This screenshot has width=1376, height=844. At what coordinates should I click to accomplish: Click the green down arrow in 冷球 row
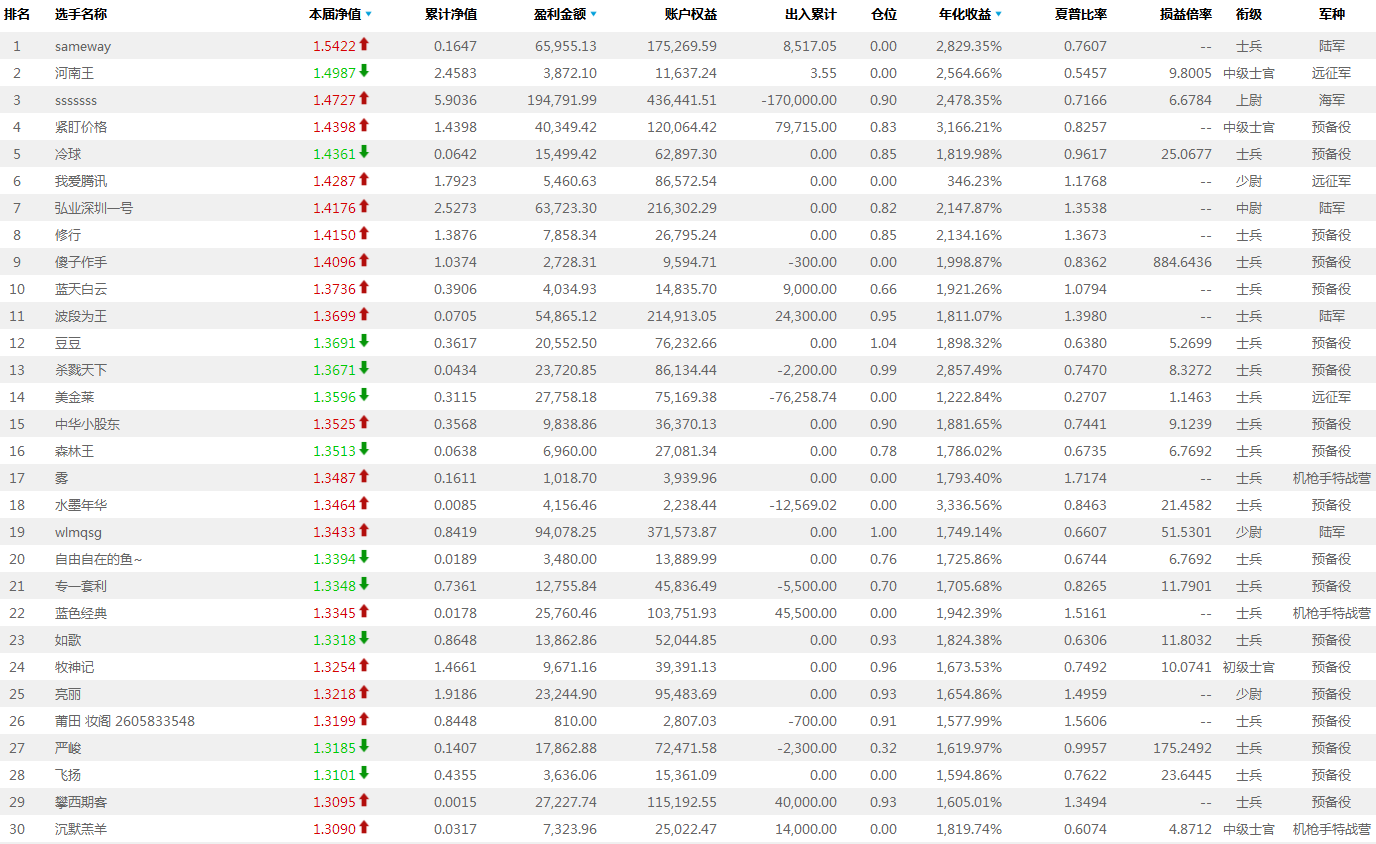point(364,152)
